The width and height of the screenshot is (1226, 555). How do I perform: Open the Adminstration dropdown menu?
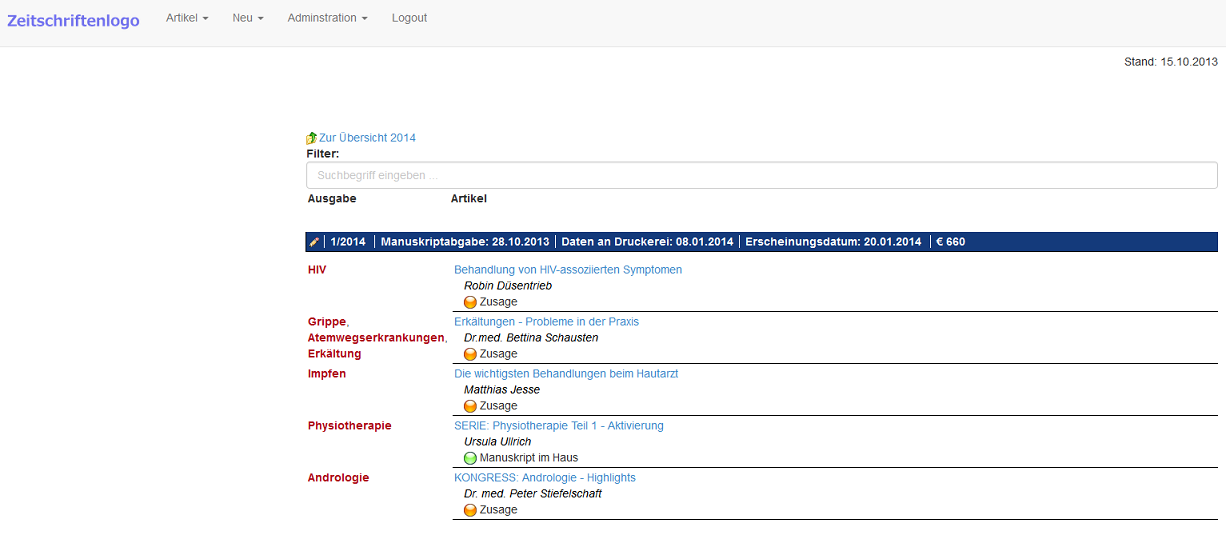(327, 18)
